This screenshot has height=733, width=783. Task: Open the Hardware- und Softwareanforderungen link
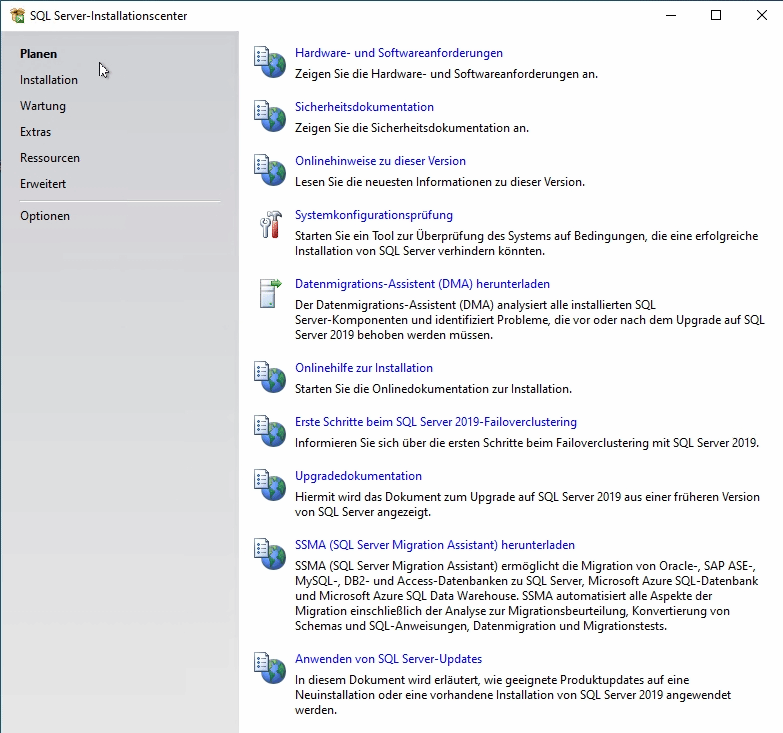[x=398, y=53]
